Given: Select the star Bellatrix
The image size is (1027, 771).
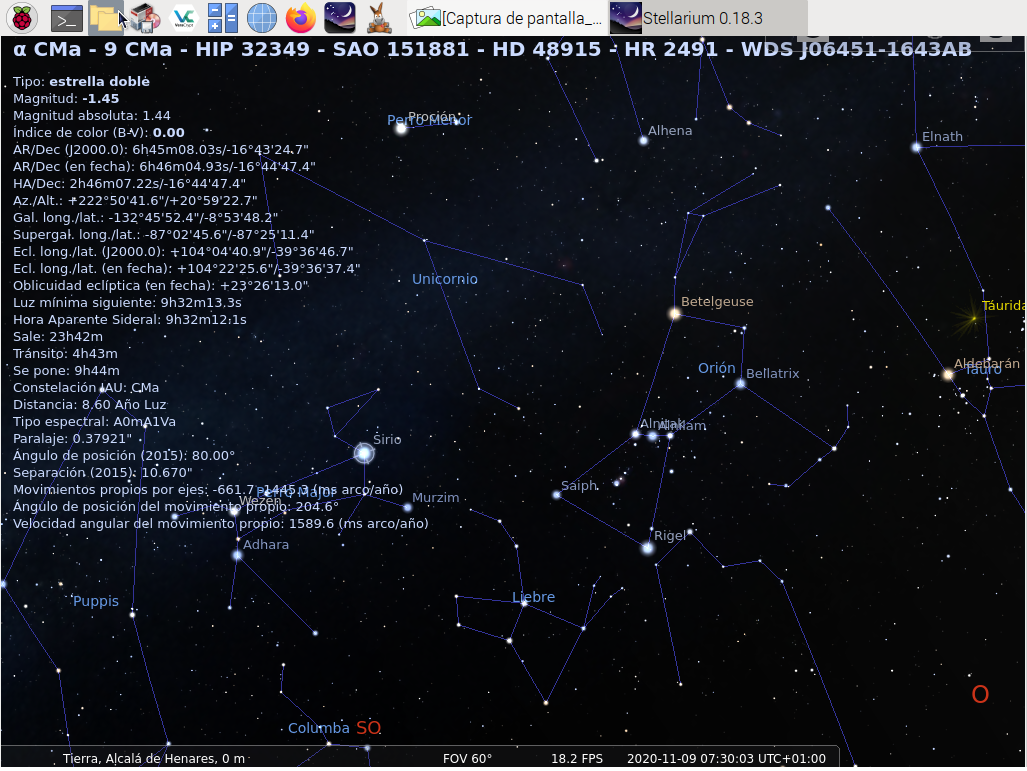Looking at the screenshot, I should (740, 383).
